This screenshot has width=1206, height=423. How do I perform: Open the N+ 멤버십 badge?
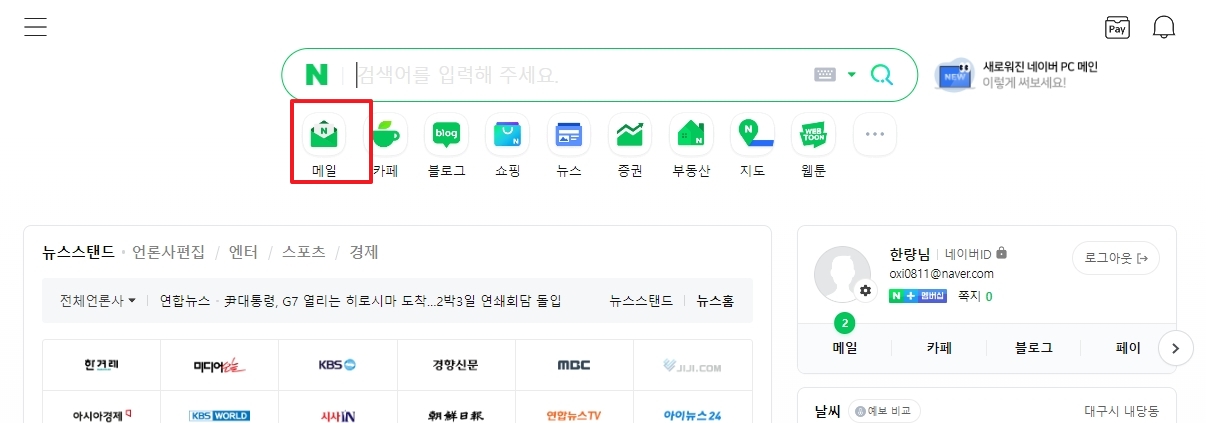(x=917, y=296)
